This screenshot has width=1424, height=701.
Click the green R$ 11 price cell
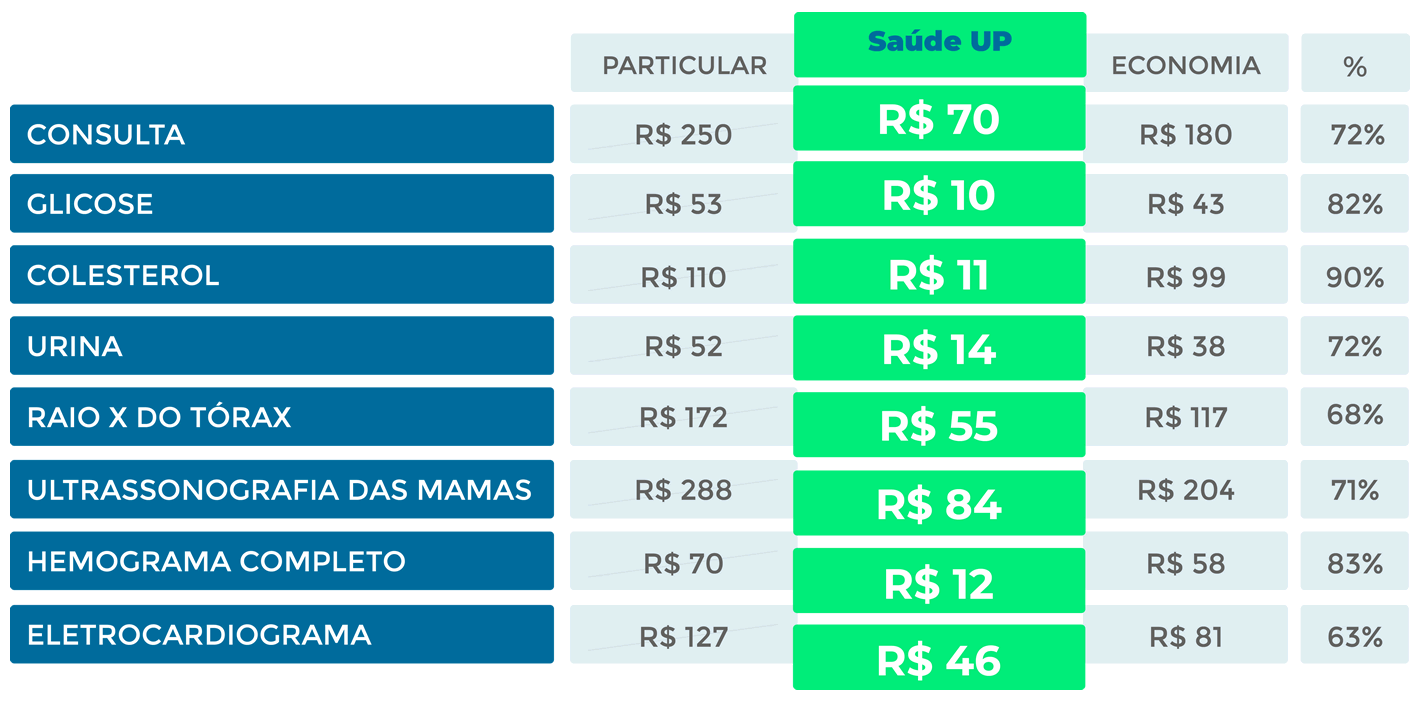coord(940,272)
